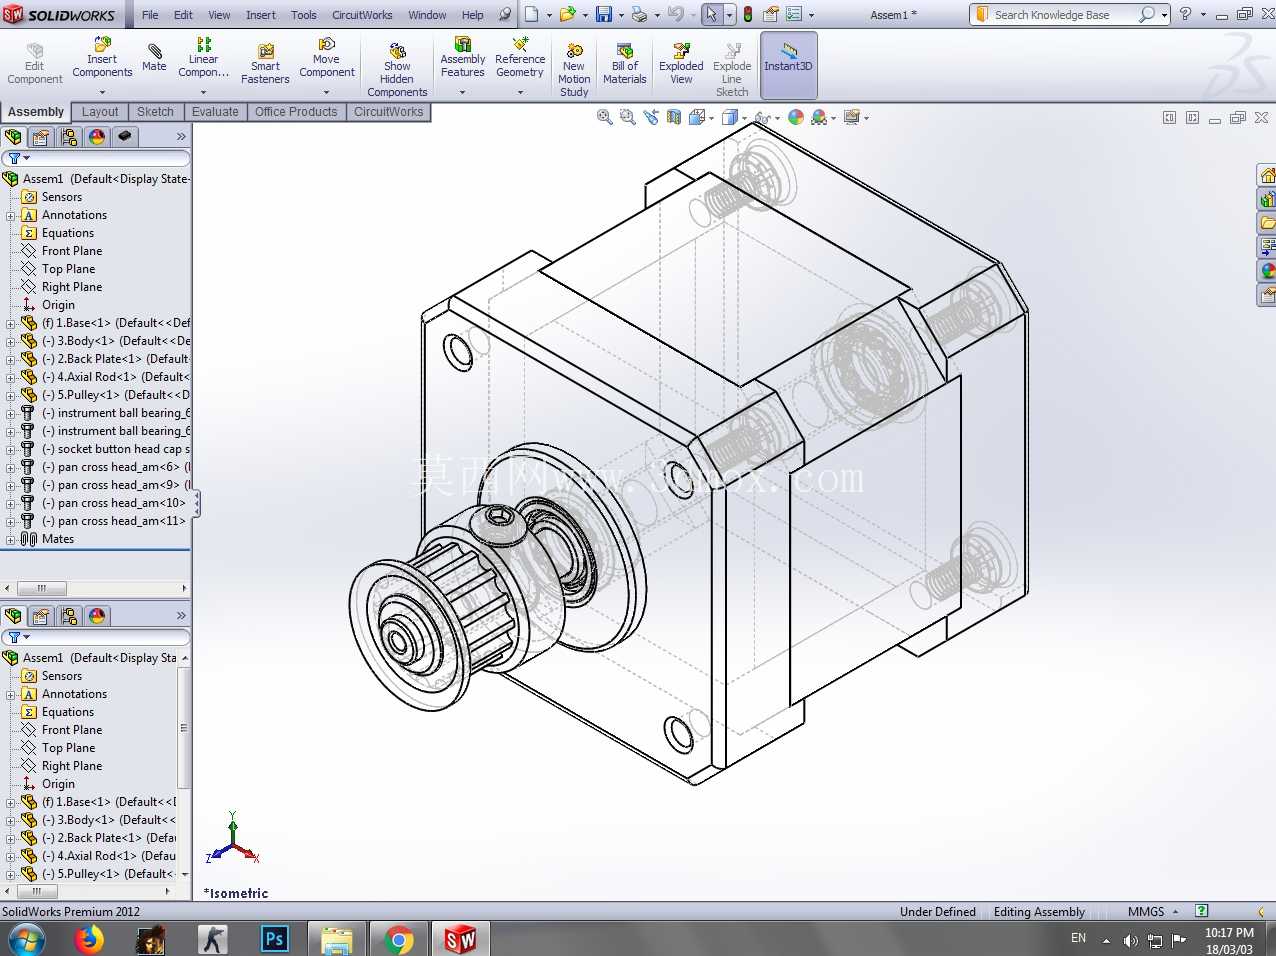Open Linear Component Pattern tool

coord(203,58)
